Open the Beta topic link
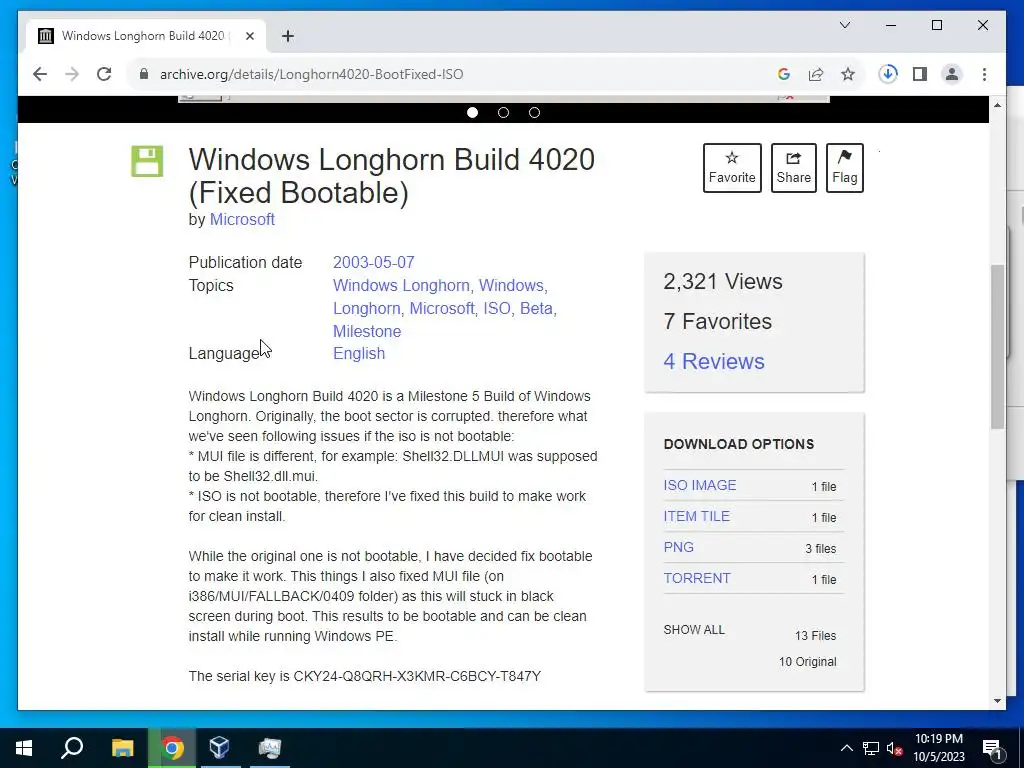This screenshot has height=768, width=1024. point(536,308)
